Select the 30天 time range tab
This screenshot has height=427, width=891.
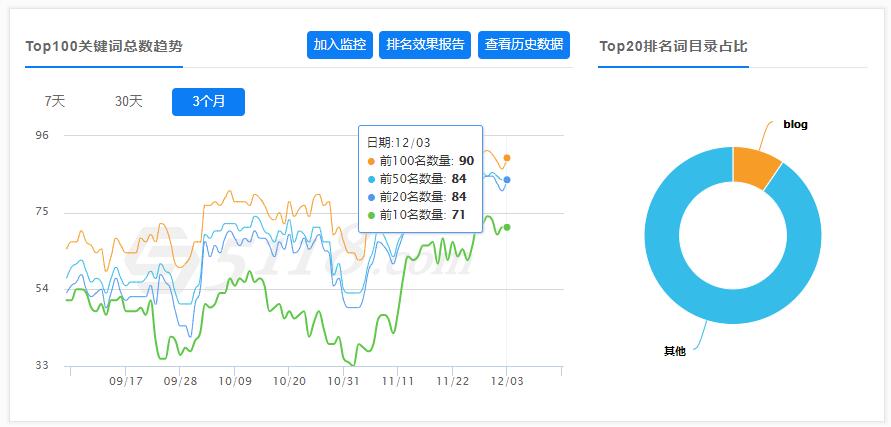(x=129, y=101)
